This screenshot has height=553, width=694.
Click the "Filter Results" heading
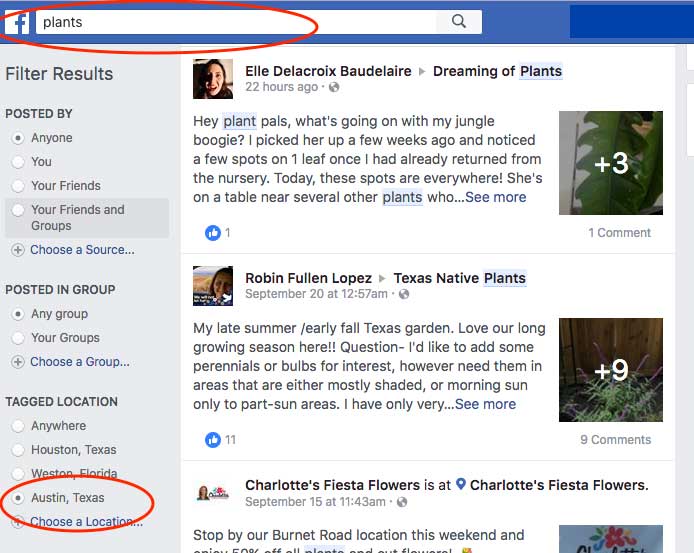[x=59, y=74]
